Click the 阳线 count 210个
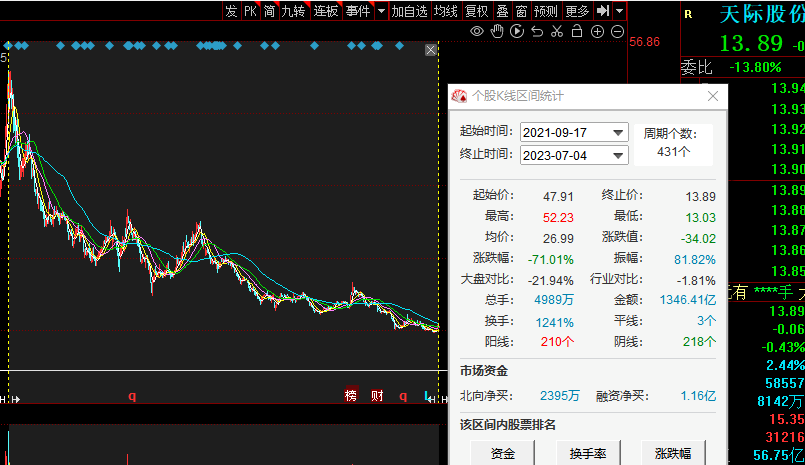This screenshot has height=465, width=805. coord(557,342)
